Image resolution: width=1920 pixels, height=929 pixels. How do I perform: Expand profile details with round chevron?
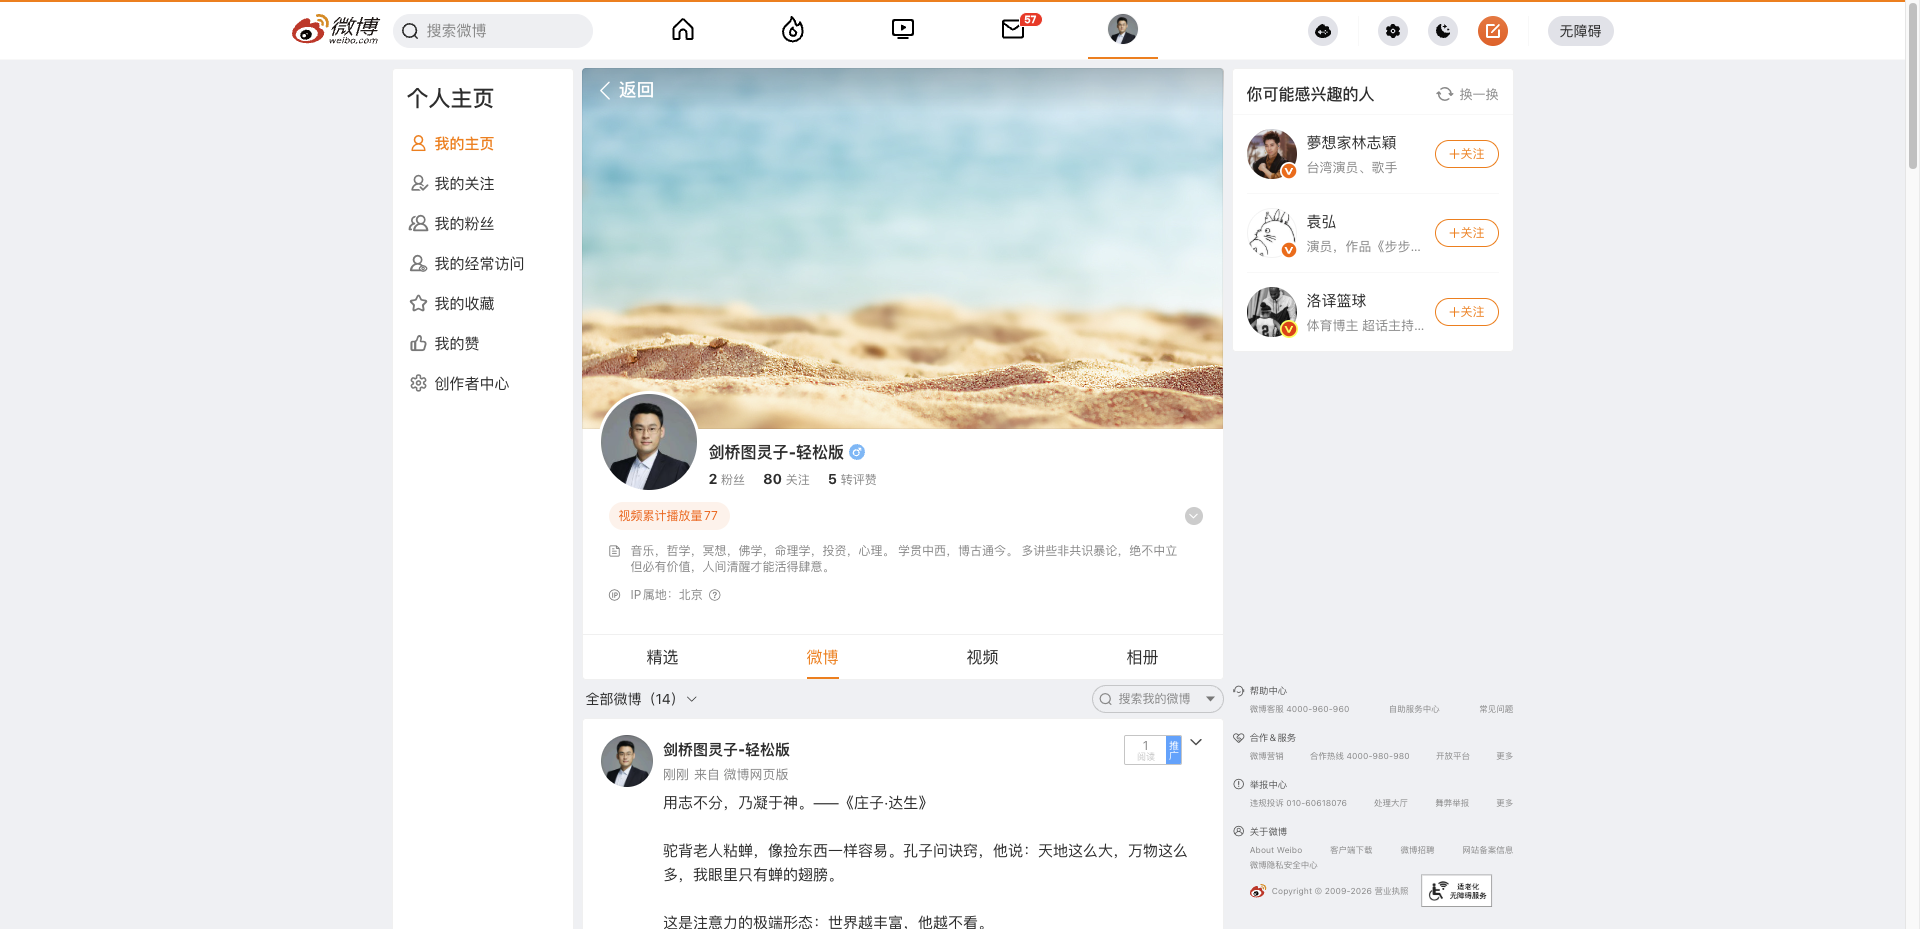pyautogui.click(x=1194, y=516)
